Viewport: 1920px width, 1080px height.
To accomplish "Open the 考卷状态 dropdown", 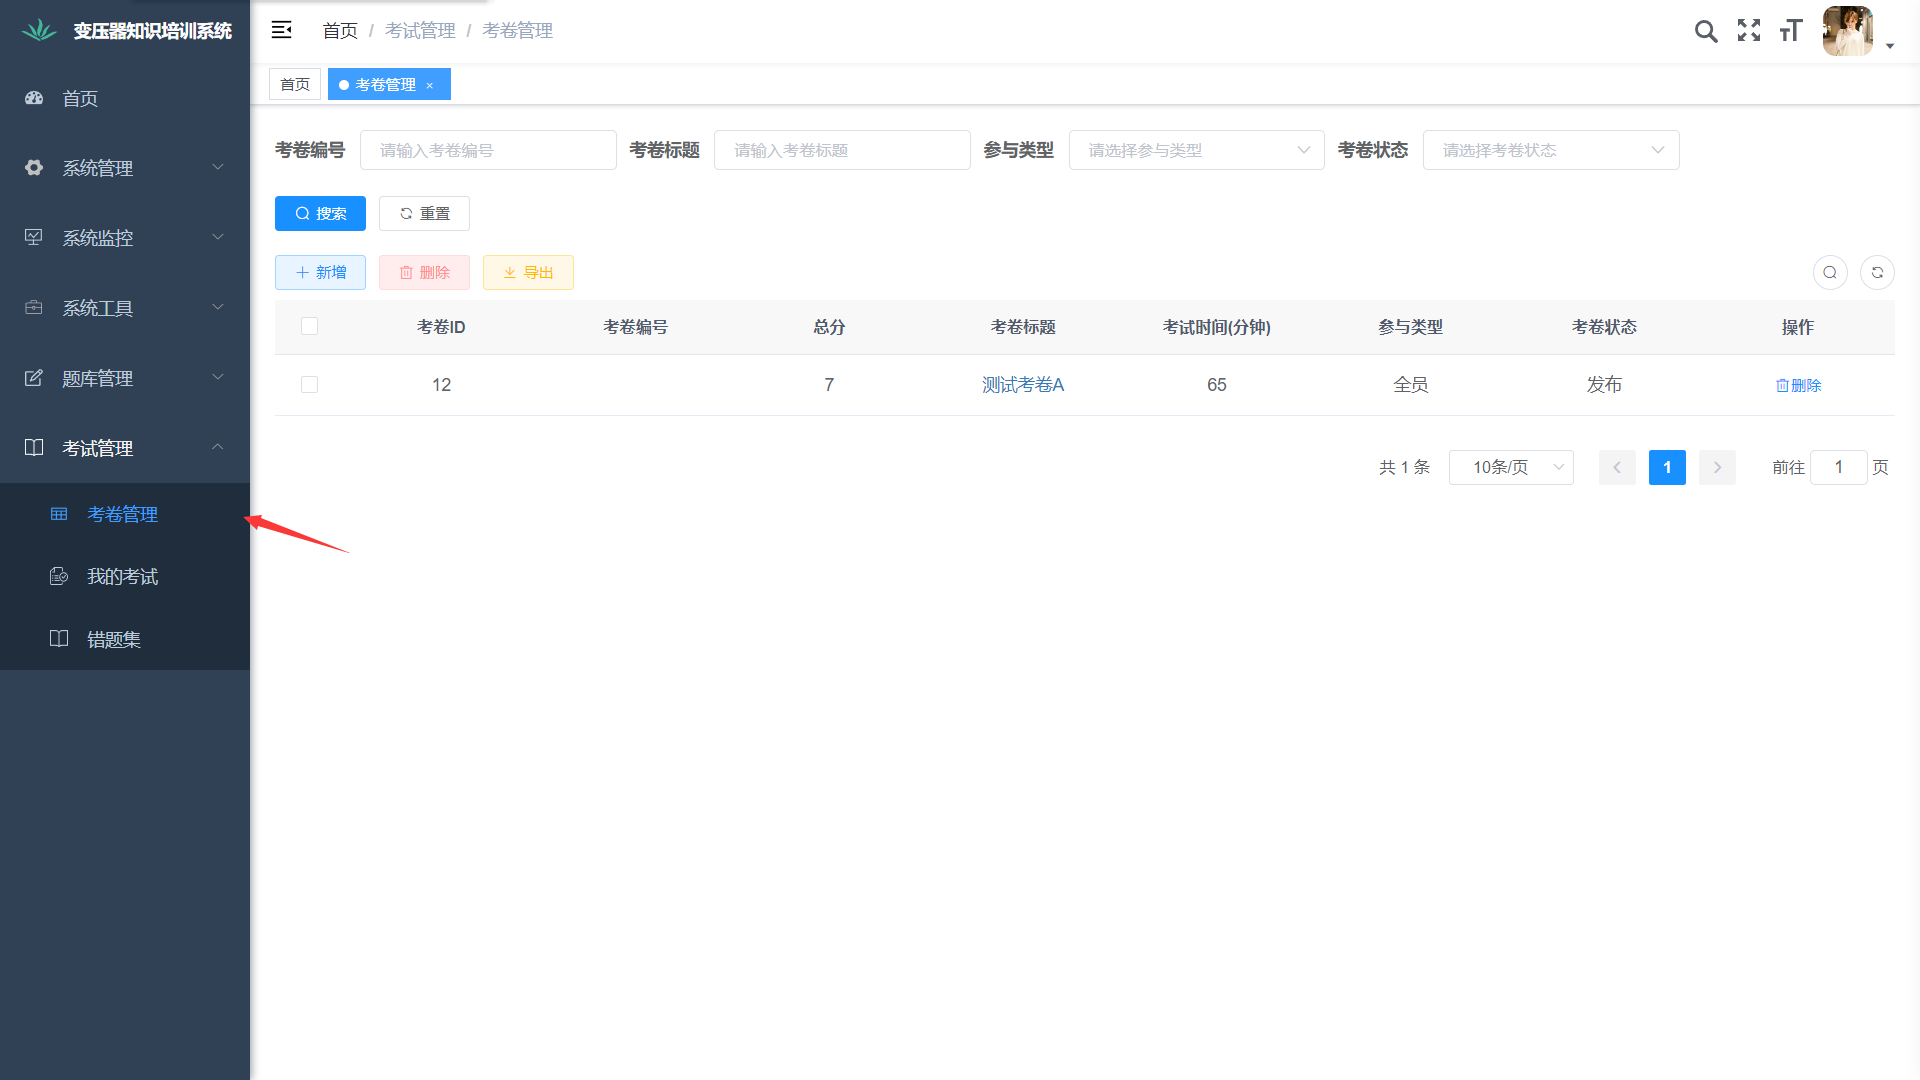I will click(x=1550, y=150).
